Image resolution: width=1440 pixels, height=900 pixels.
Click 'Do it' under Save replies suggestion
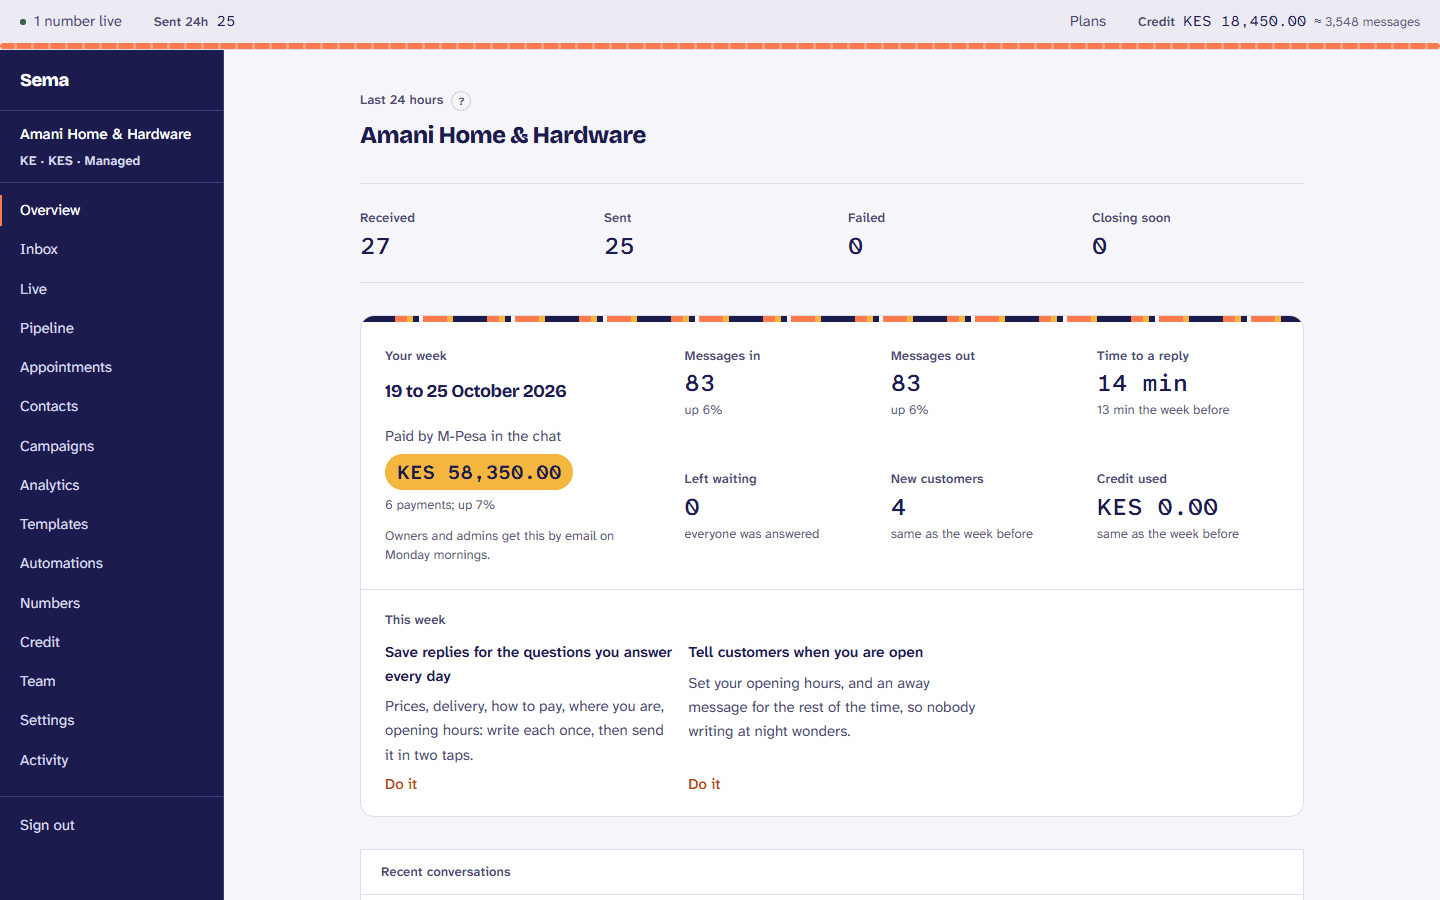point(401,784)
